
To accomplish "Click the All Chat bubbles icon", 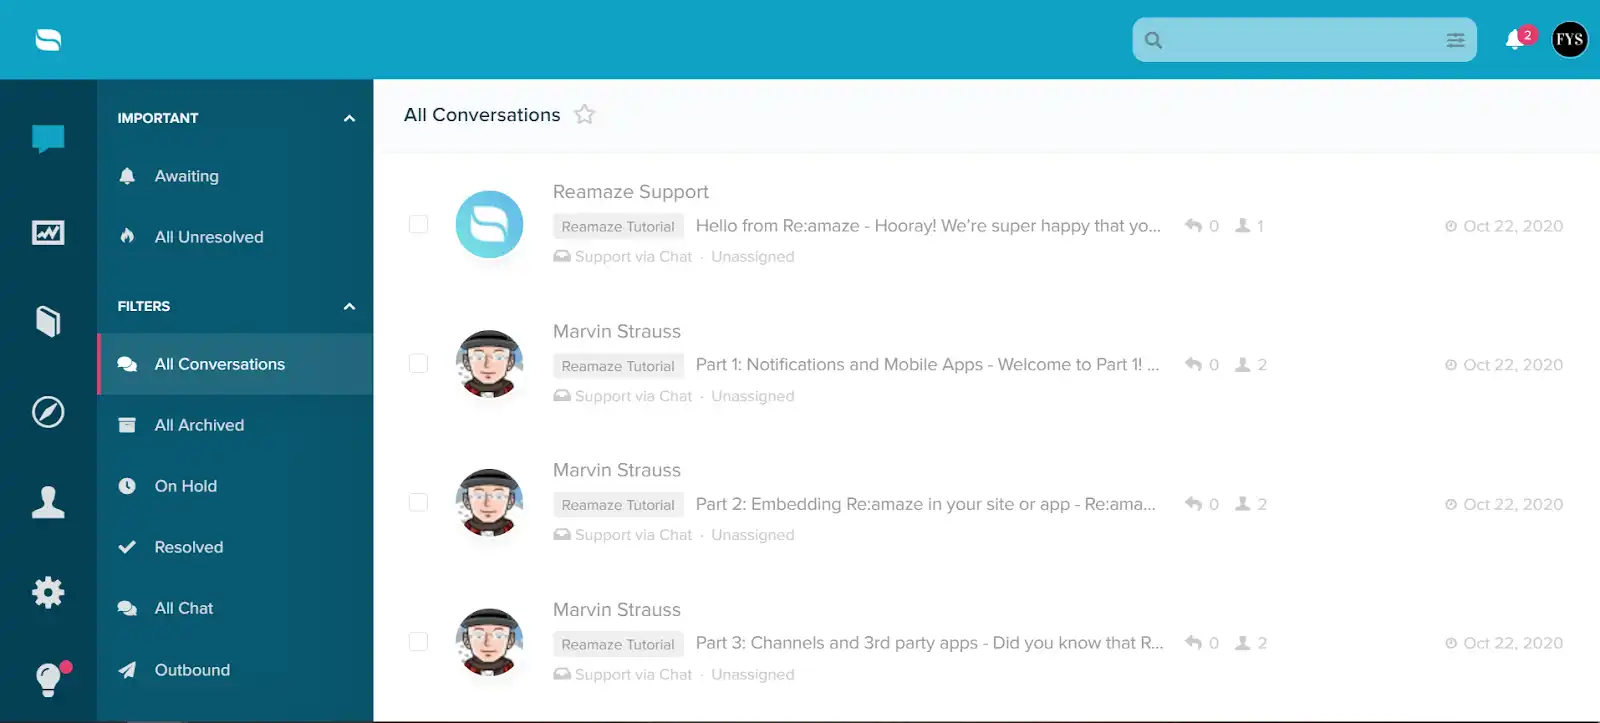I will click(x=127, y=608).
